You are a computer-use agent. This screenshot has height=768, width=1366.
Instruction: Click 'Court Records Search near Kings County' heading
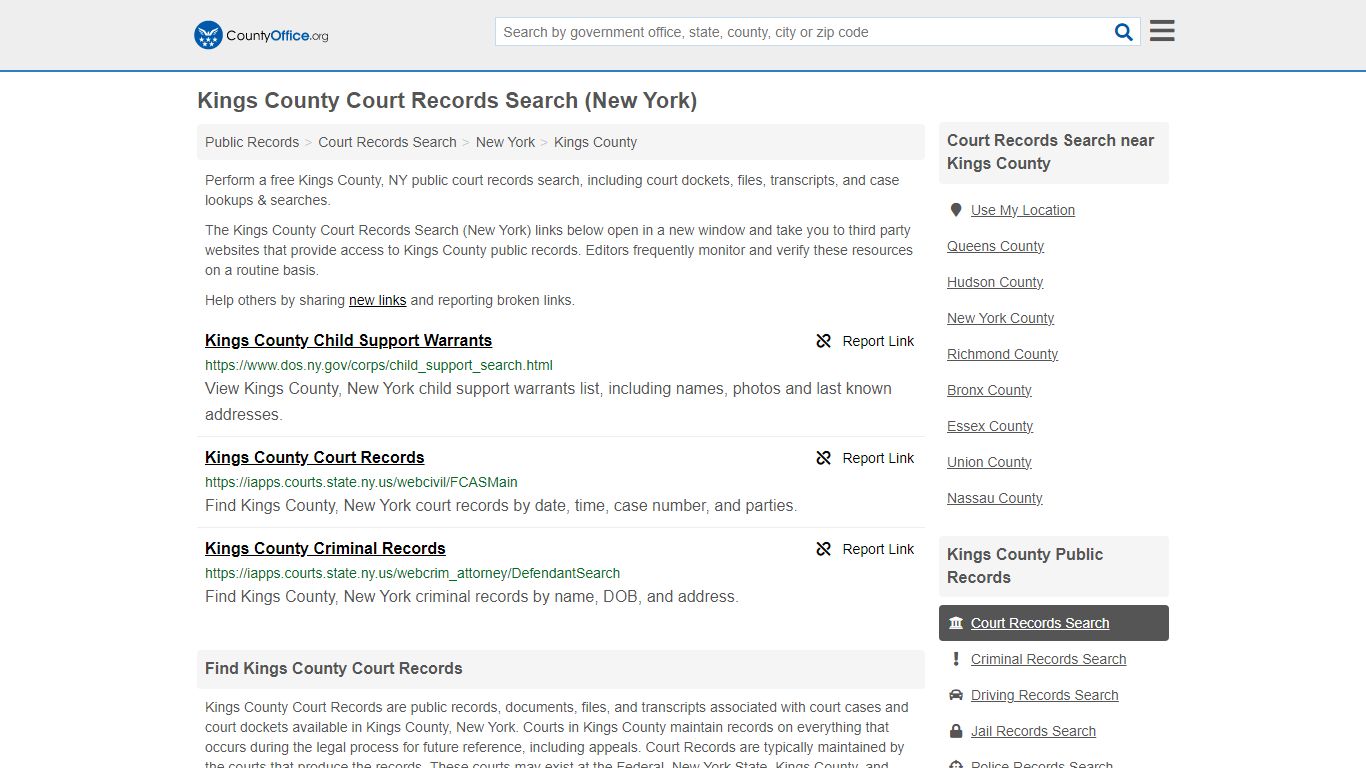click(x=1050, y=152)
